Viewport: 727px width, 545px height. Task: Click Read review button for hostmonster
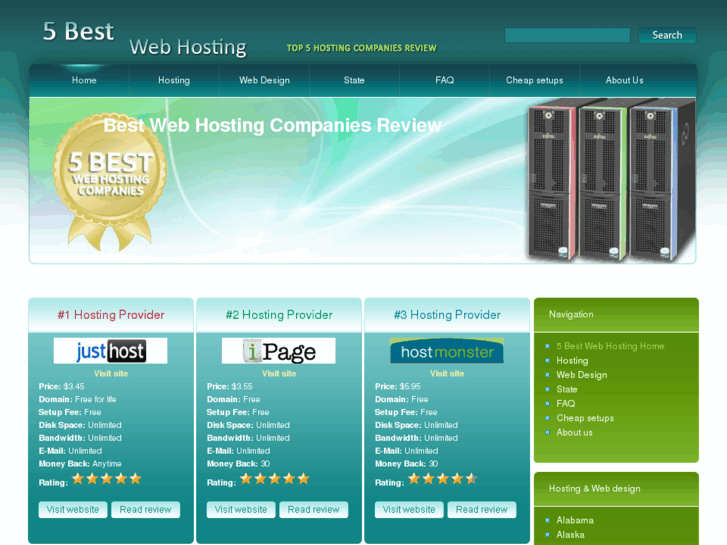(482, 509)
